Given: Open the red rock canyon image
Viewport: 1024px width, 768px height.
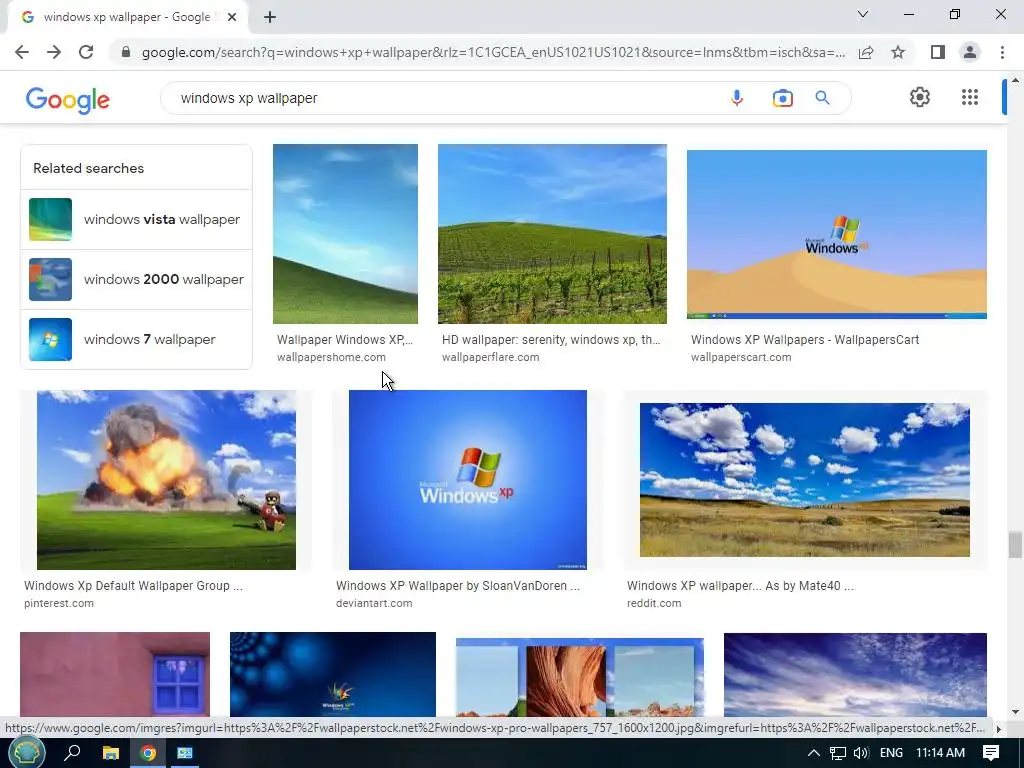Looking at the screenshot, I should click(x=580, y=678).
